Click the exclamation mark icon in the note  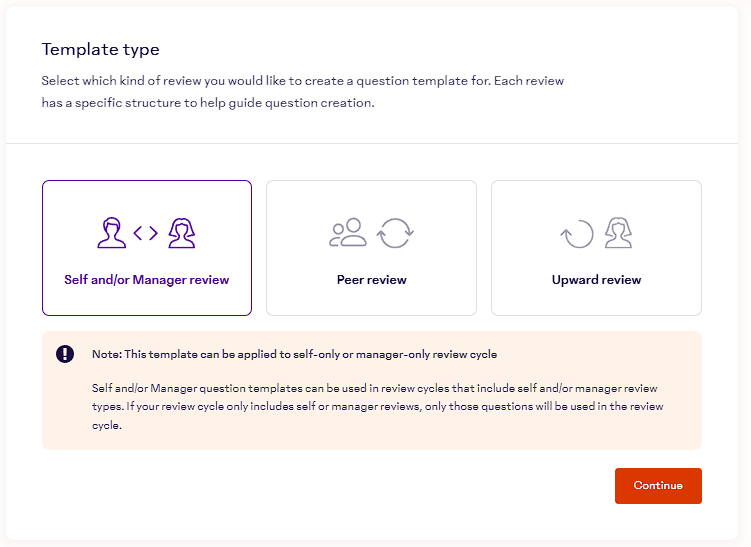click(x=65, y=354)
